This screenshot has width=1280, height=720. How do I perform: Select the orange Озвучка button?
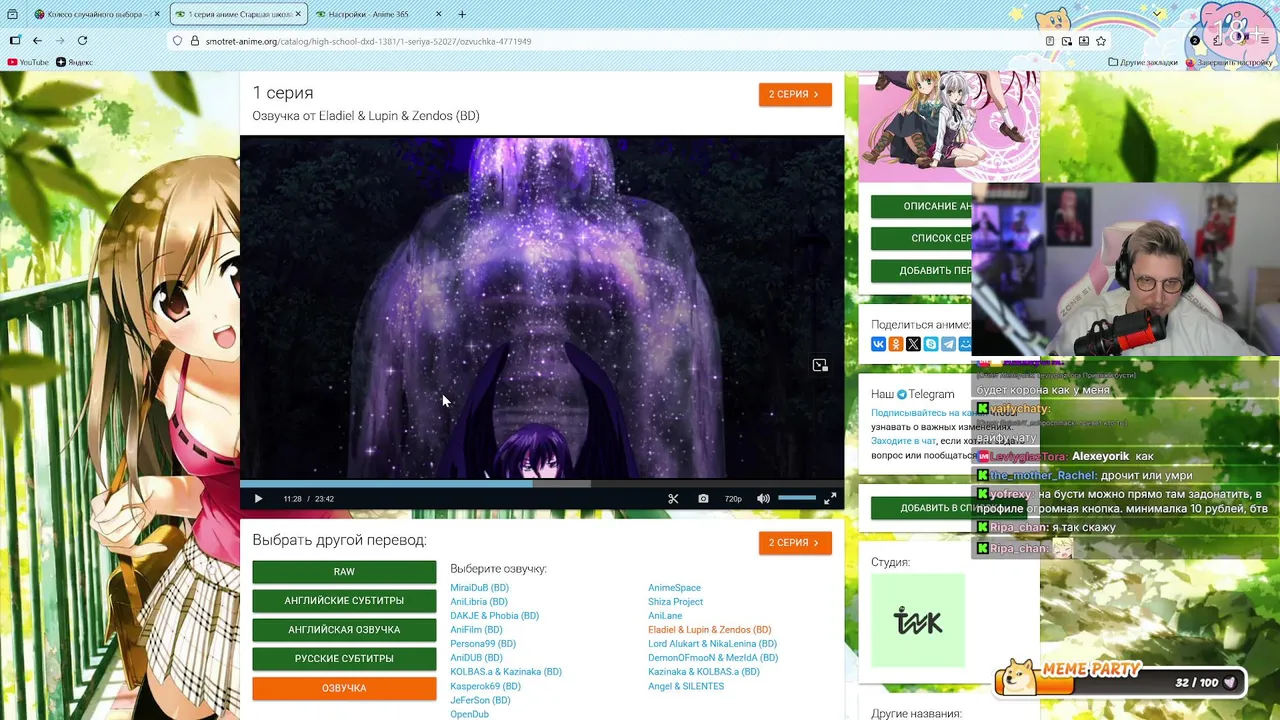344,688
